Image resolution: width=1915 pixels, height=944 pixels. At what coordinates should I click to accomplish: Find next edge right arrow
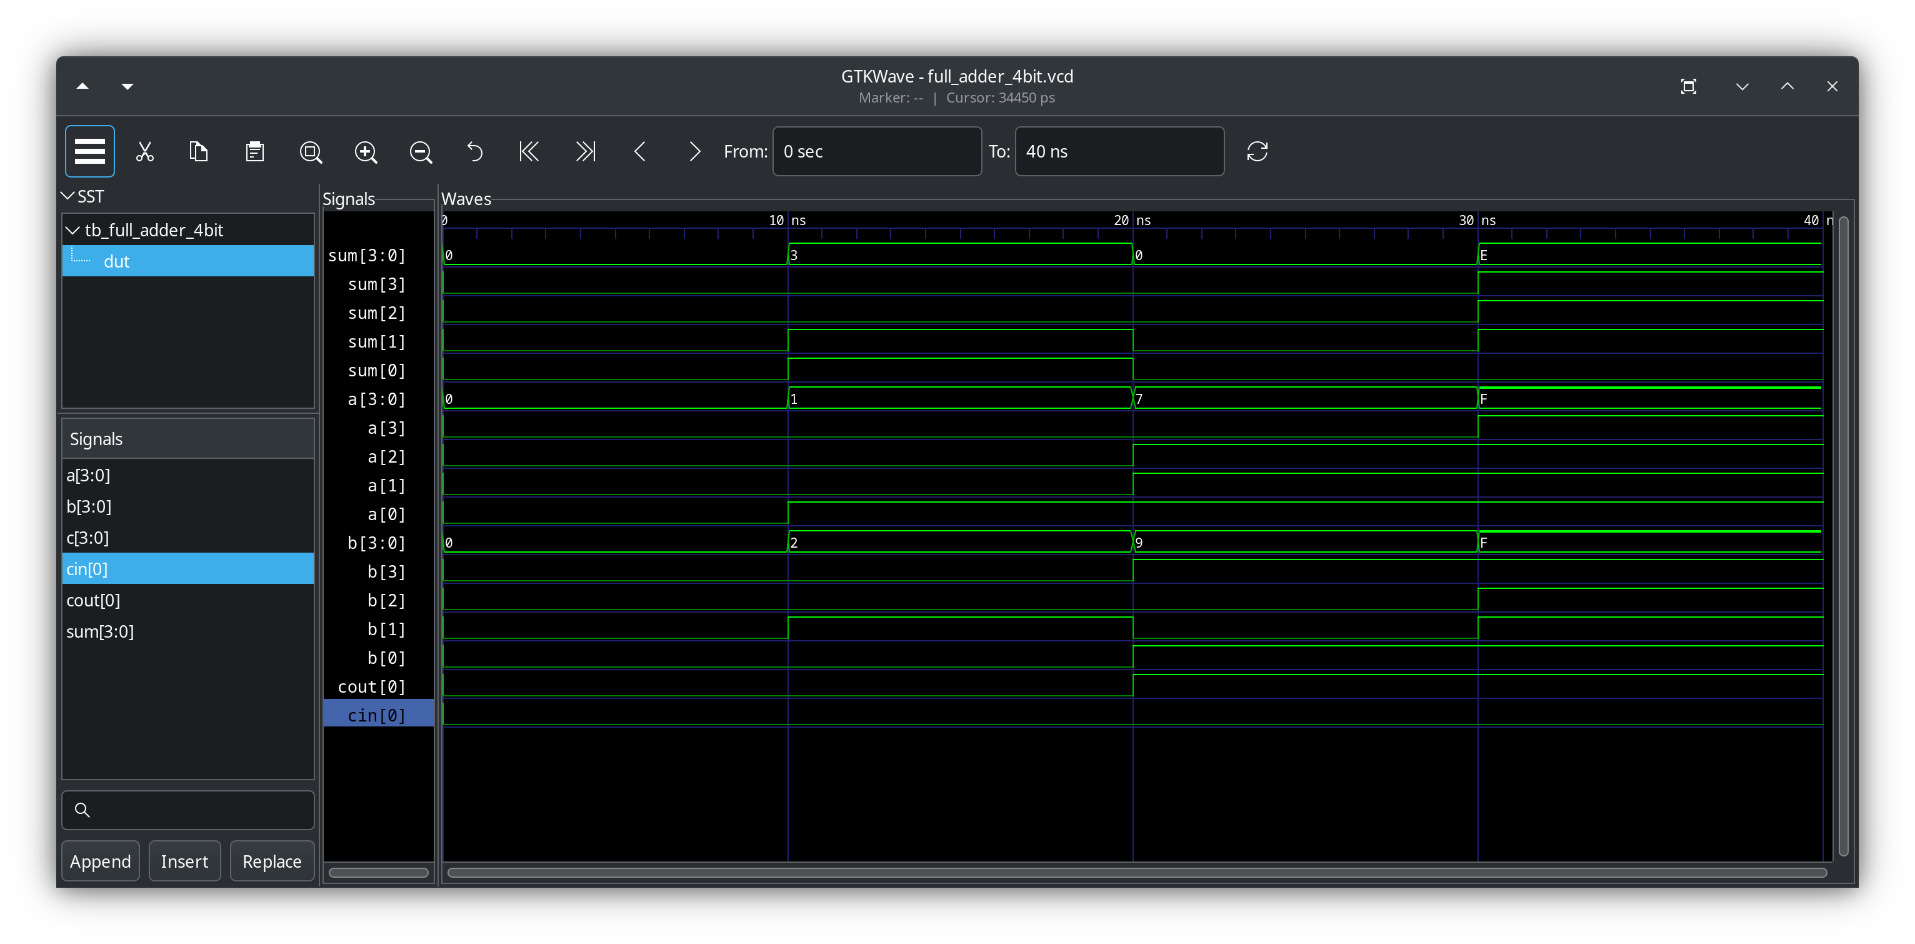694,151
